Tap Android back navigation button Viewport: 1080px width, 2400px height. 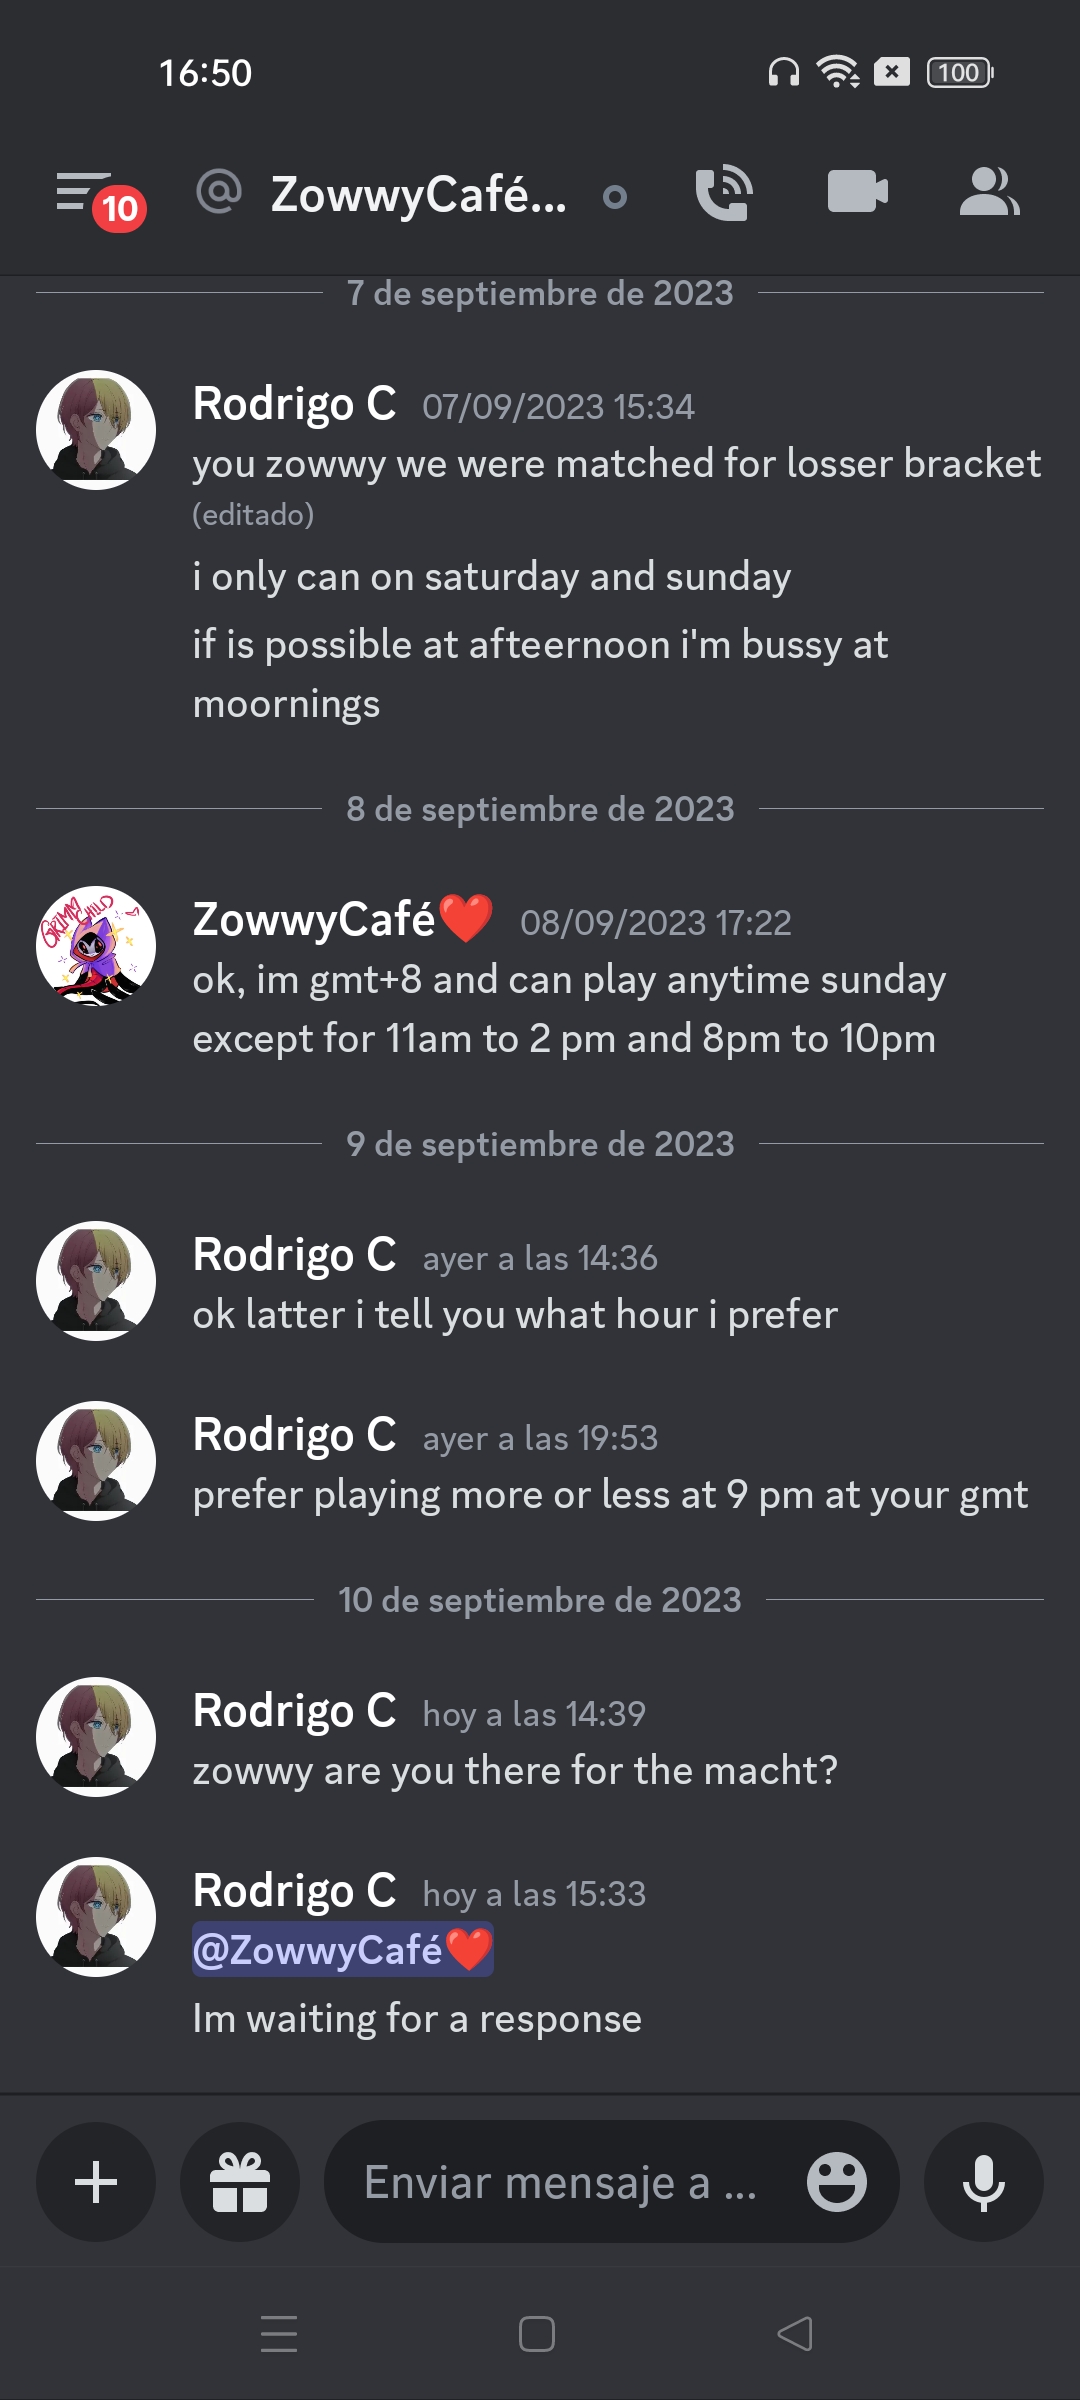(795, 2334)
